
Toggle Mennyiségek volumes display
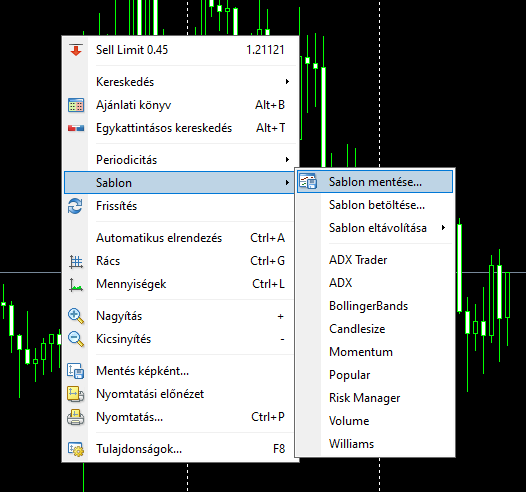click(181, 284)
